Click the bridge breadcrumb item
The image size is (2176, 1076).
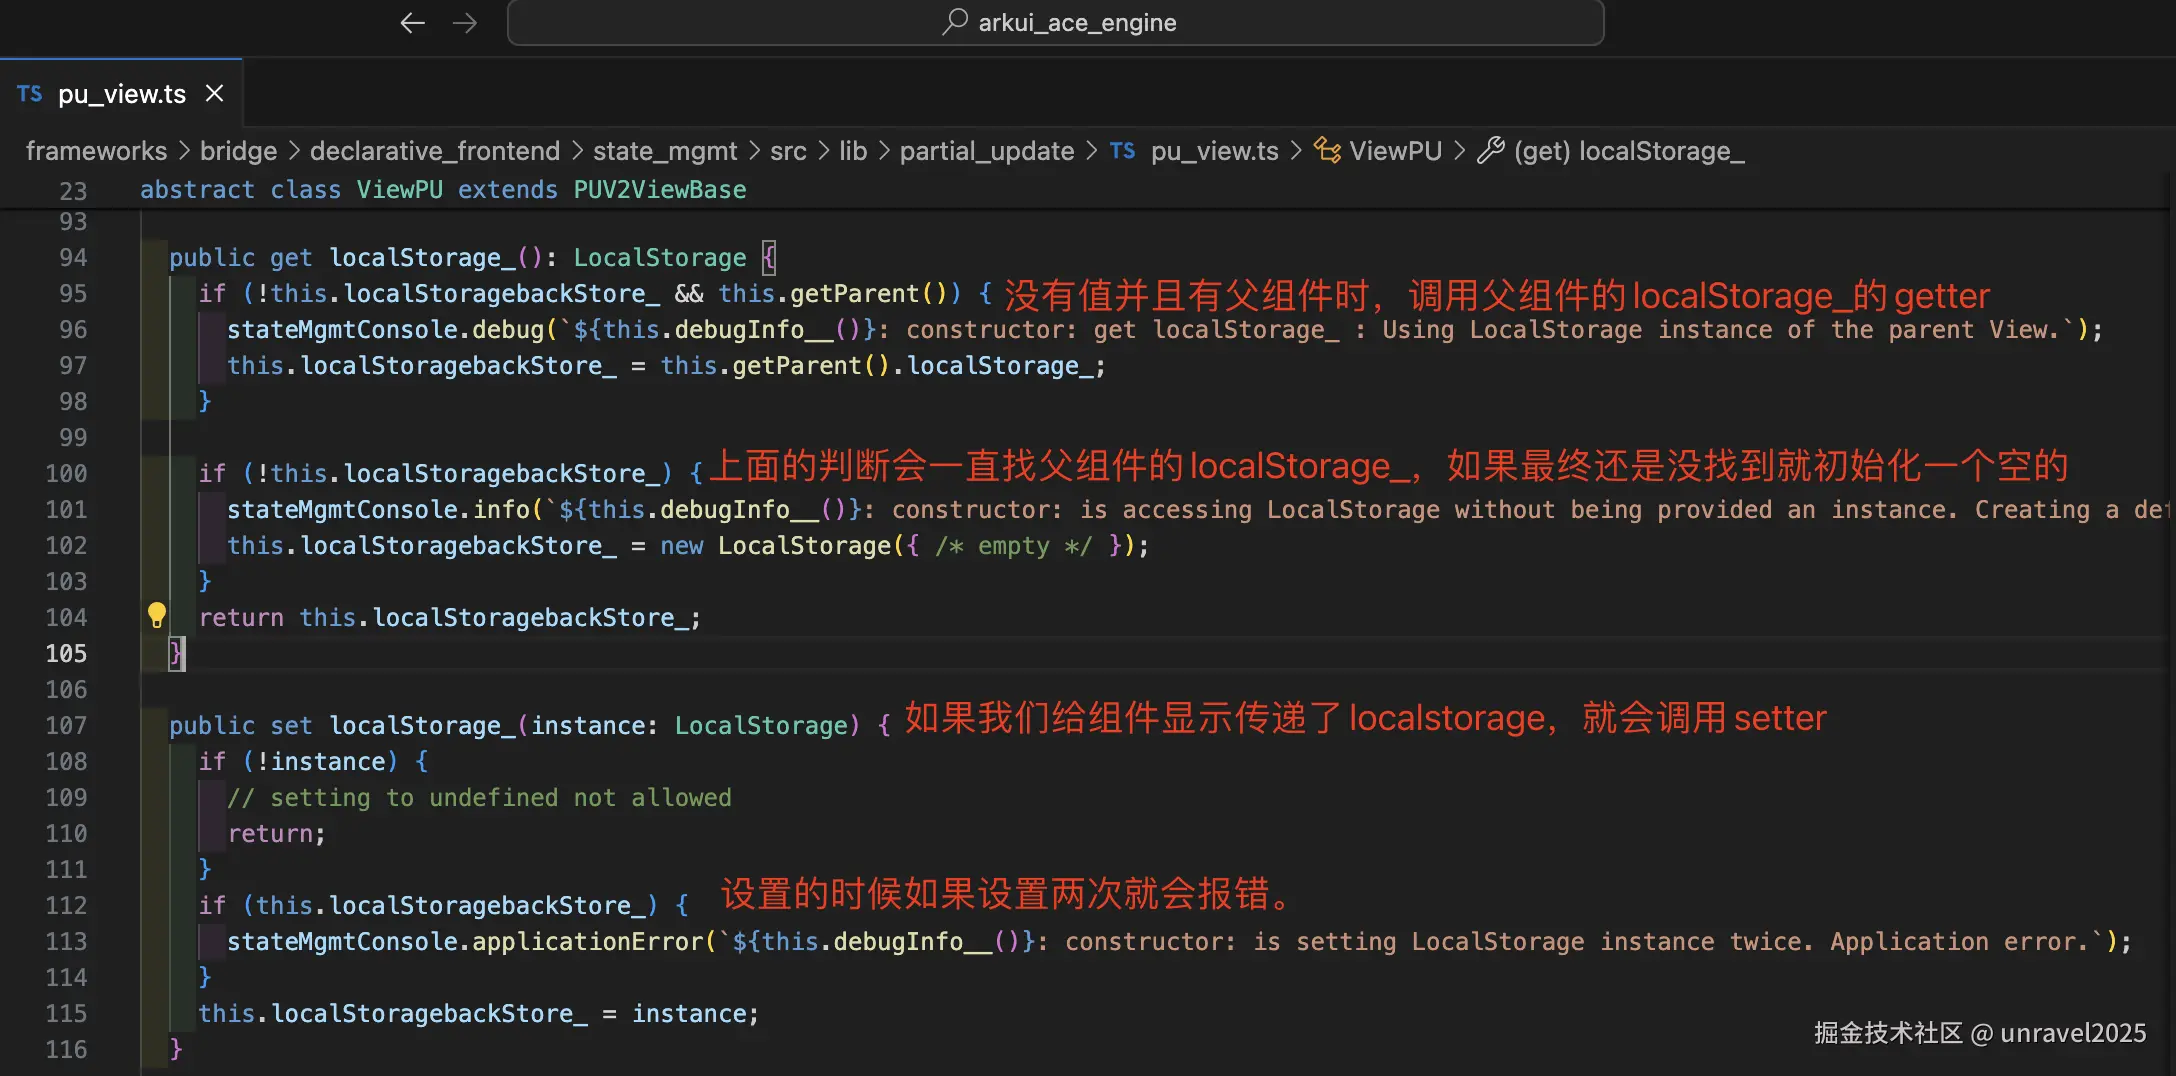tap(238, 151)
